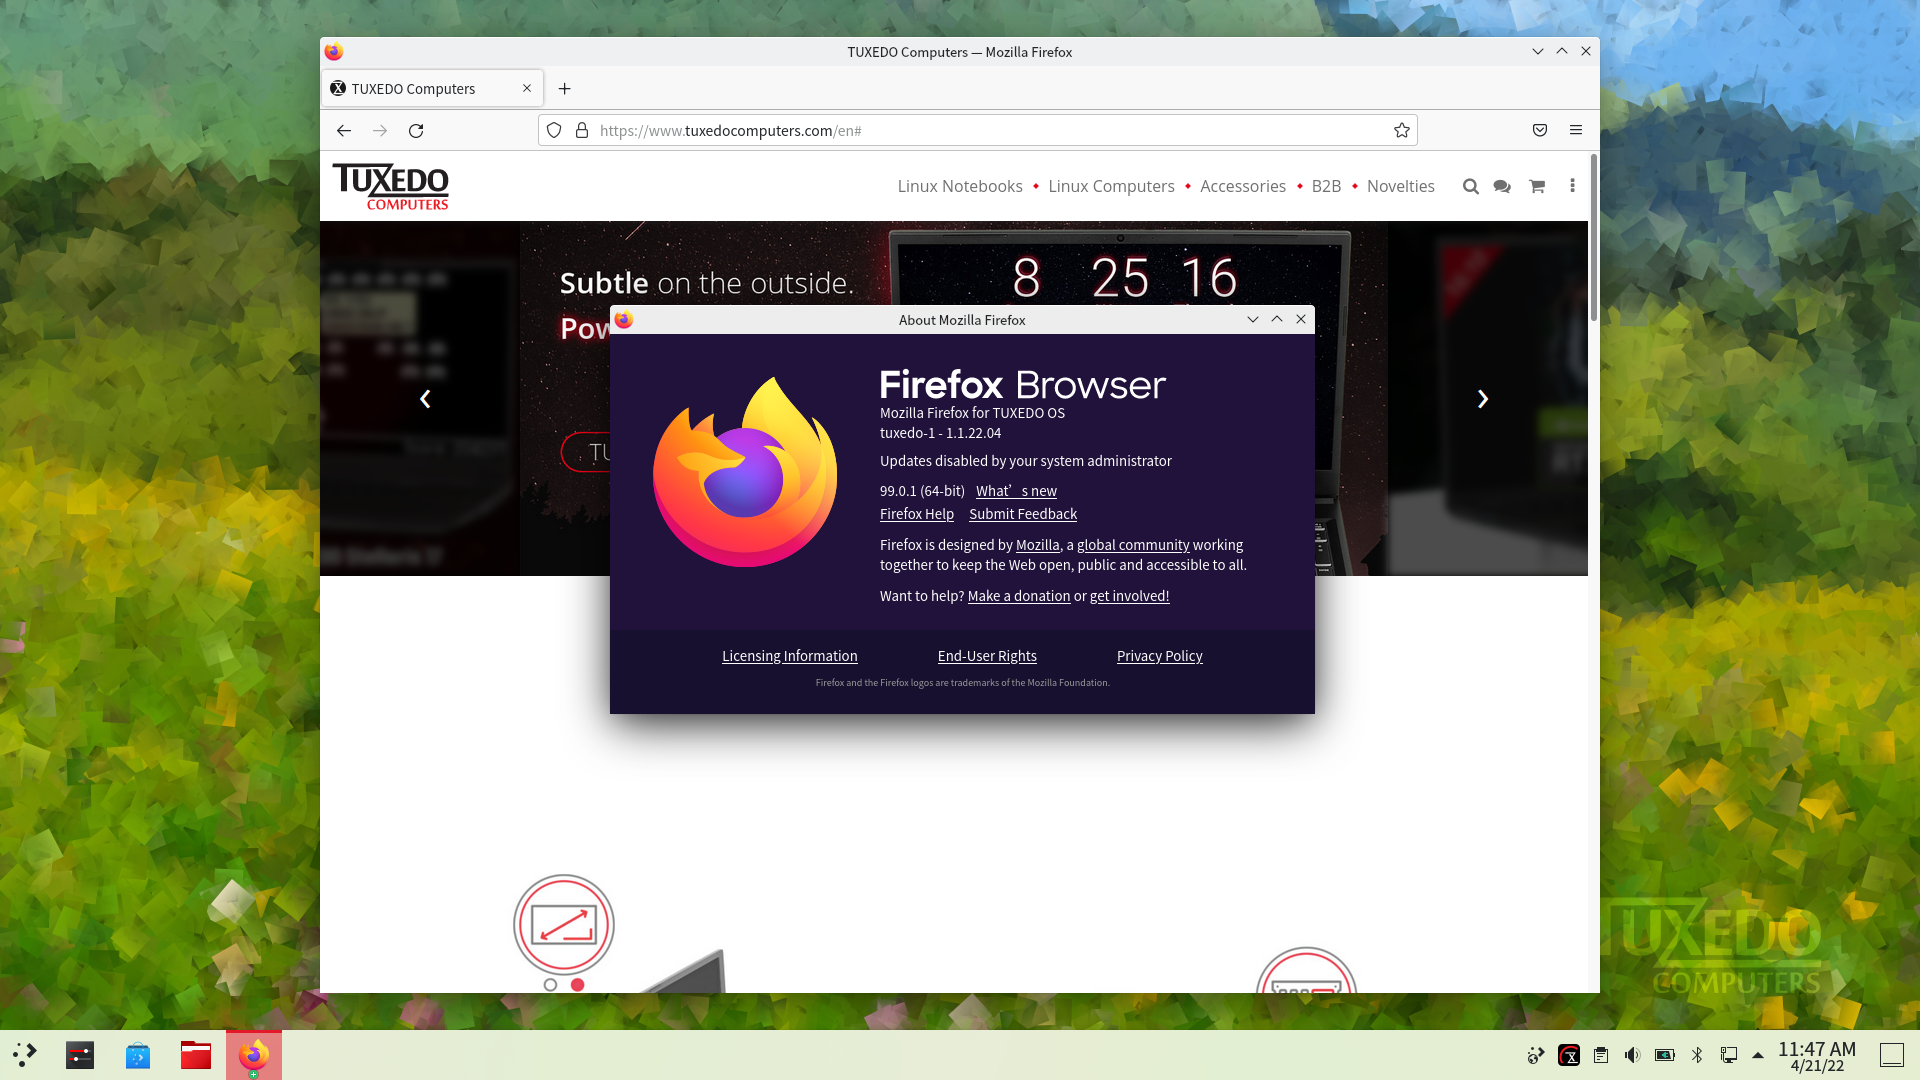Open the software store taskbar icon

point(138,1055)
